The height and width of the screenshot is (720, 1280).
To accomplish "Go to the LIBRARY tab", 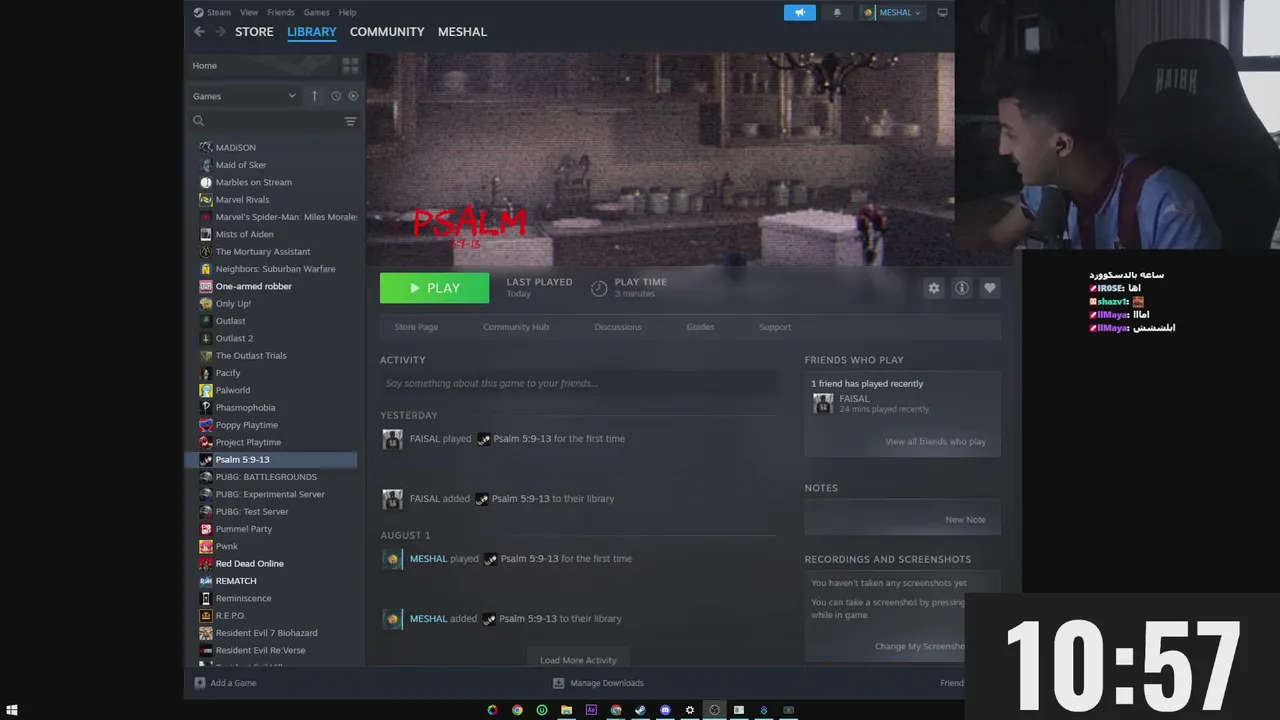I will pos(312,32).
